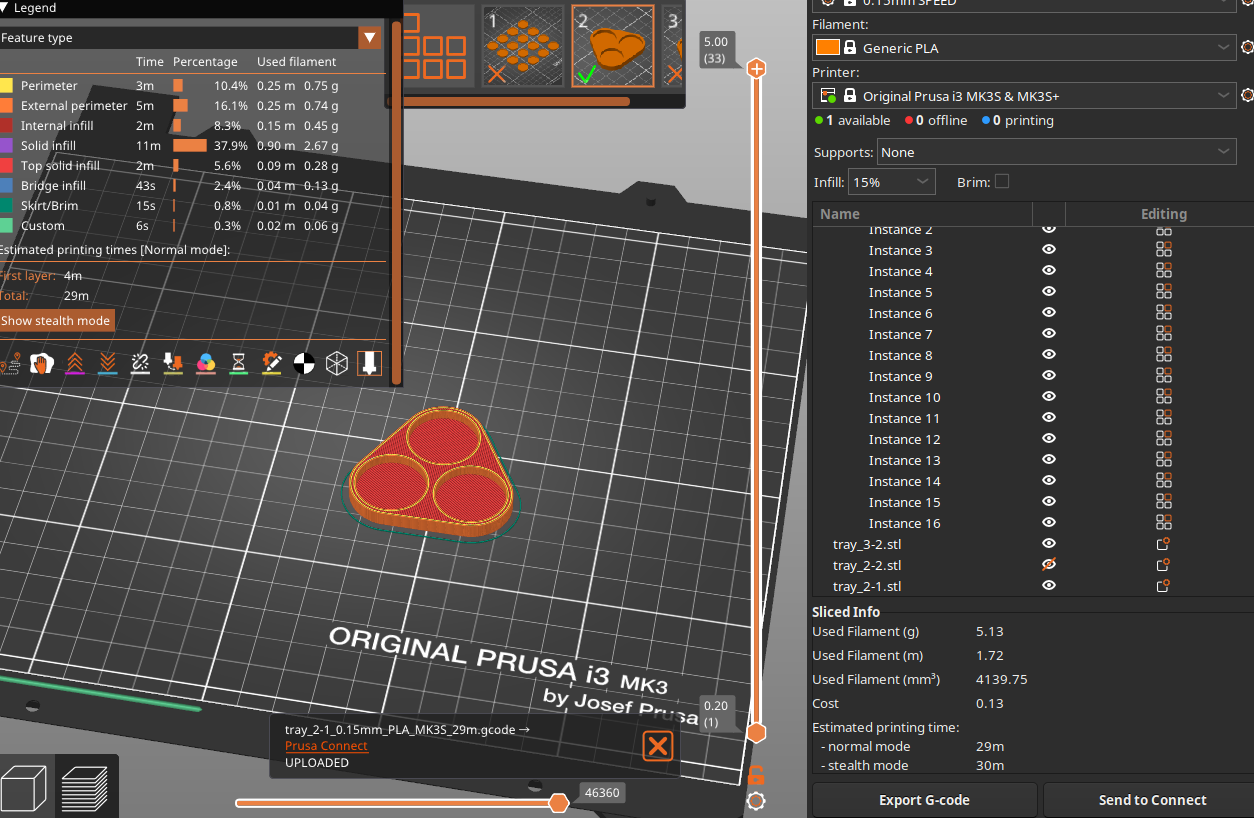Toggle the Tool marker arrow icon
The height and width of the screenshot is (818, 1254).
point(369,364)
